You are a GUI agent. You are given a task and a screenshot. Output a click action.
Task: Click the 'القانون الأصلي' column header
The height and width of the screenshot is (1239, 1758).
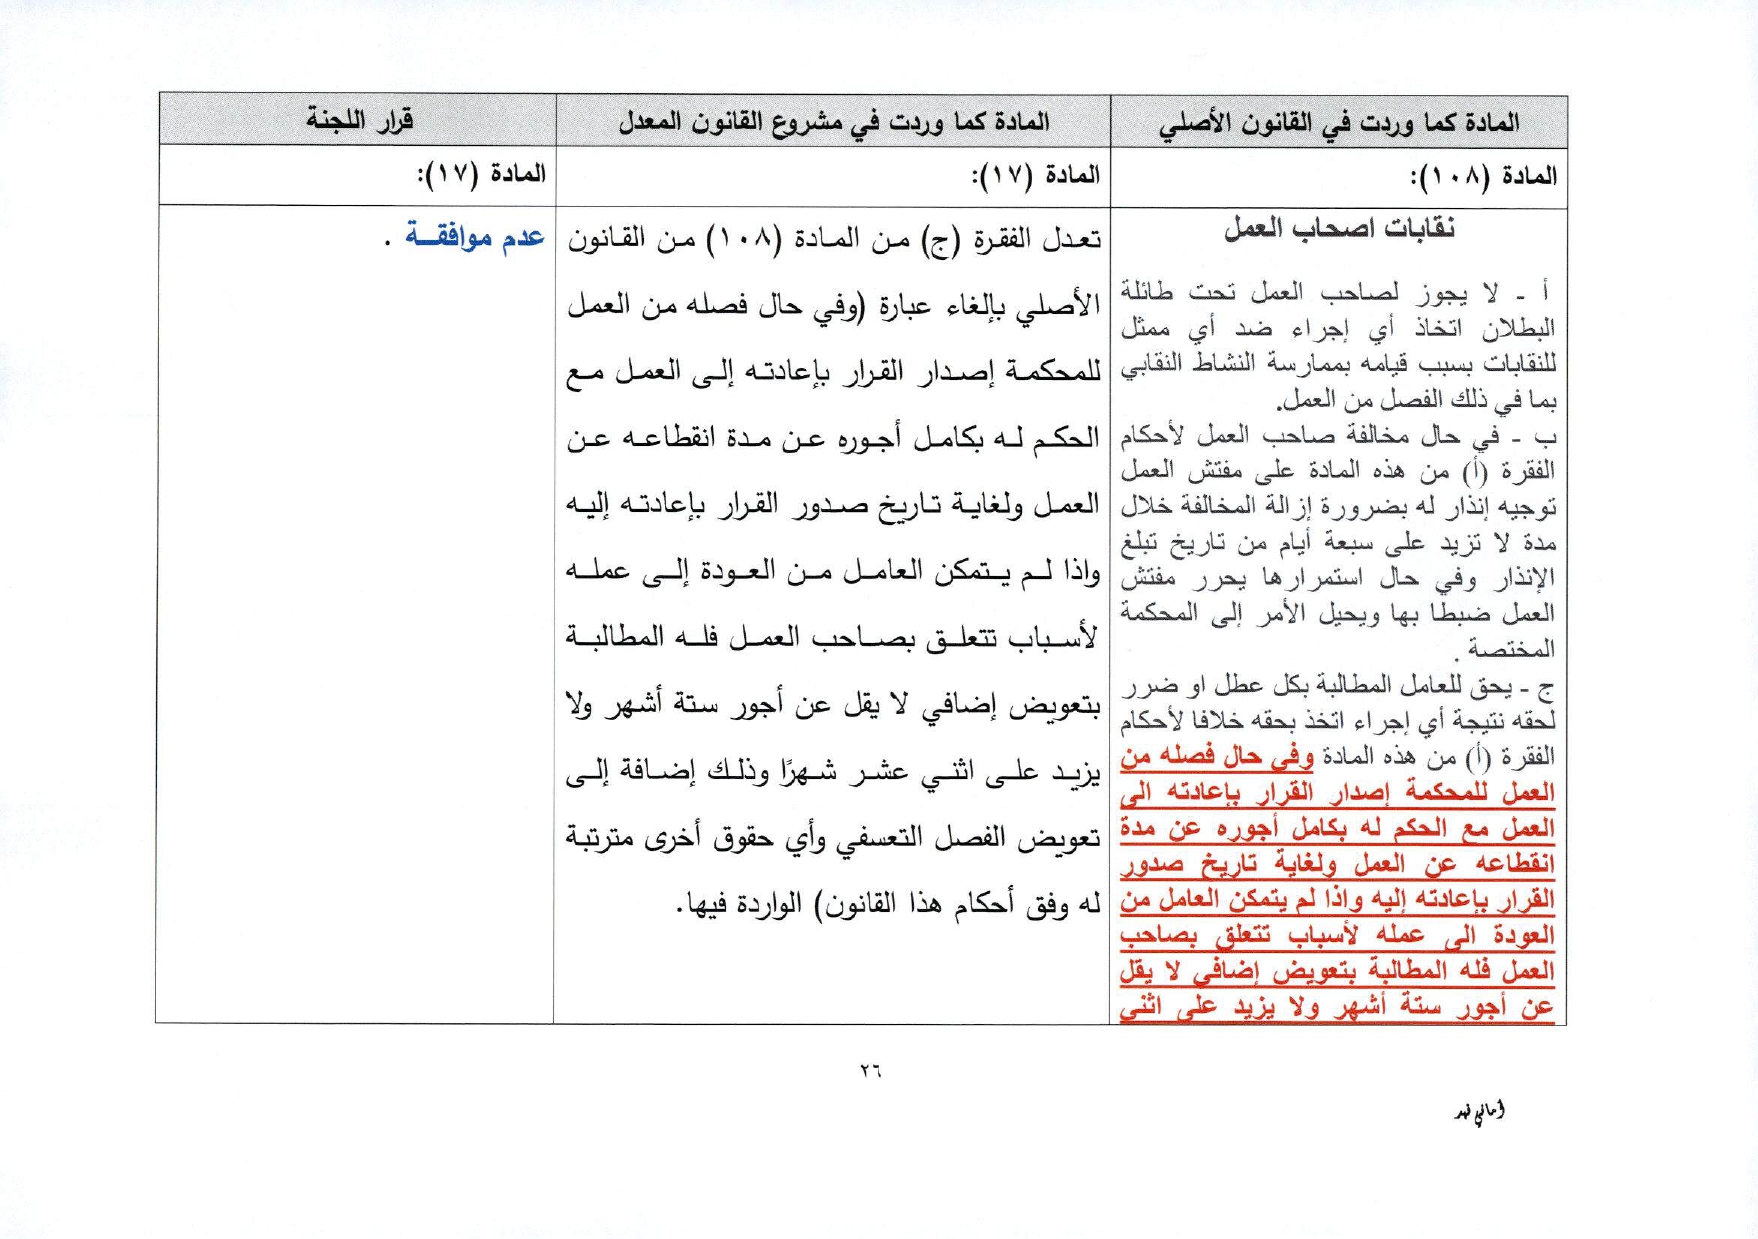(x=1338, y=123)
